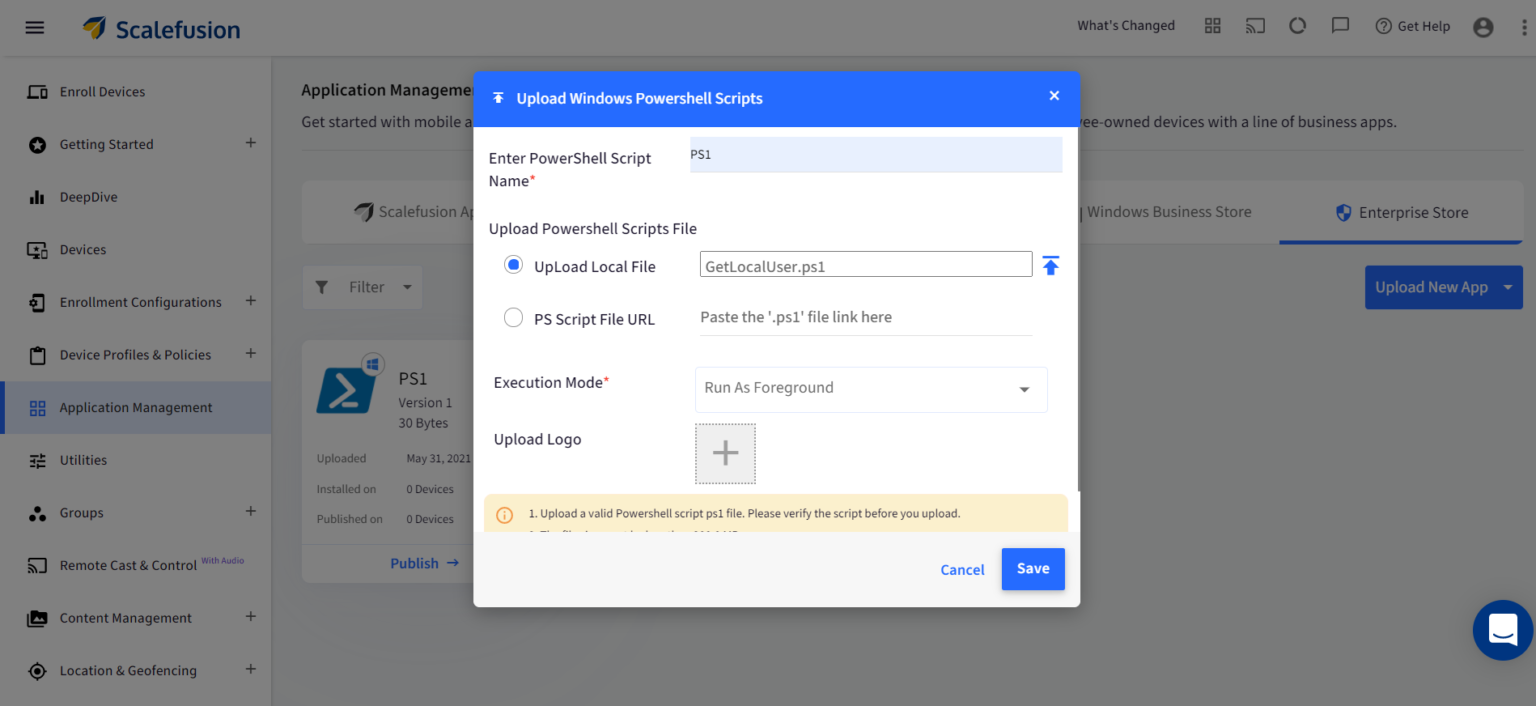Save the PowerShell script upload
Screen dimensions: 1536x706
1033,568
